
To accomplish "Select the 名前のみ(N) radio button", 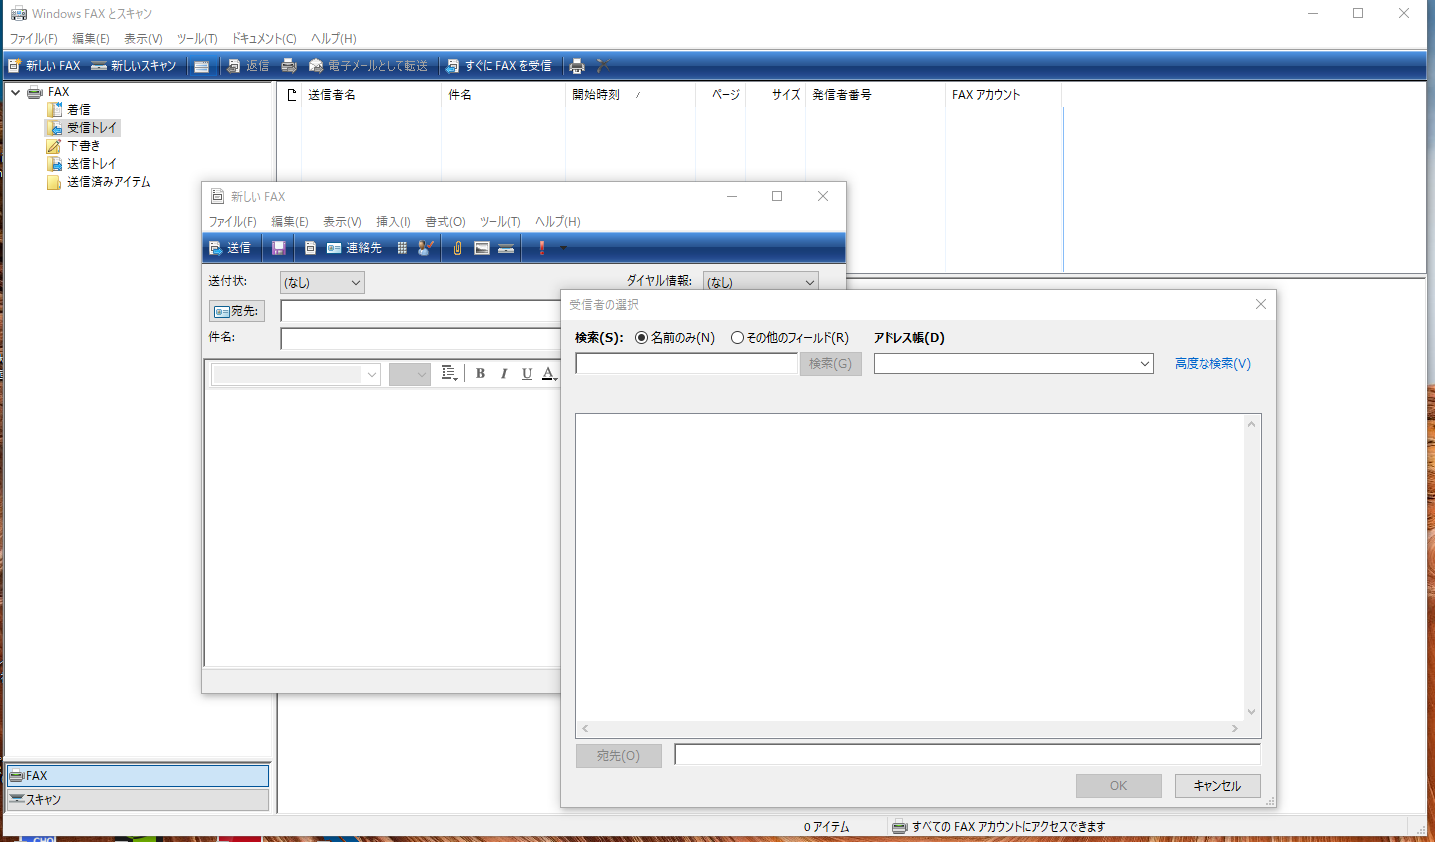I will click(675, 338).
